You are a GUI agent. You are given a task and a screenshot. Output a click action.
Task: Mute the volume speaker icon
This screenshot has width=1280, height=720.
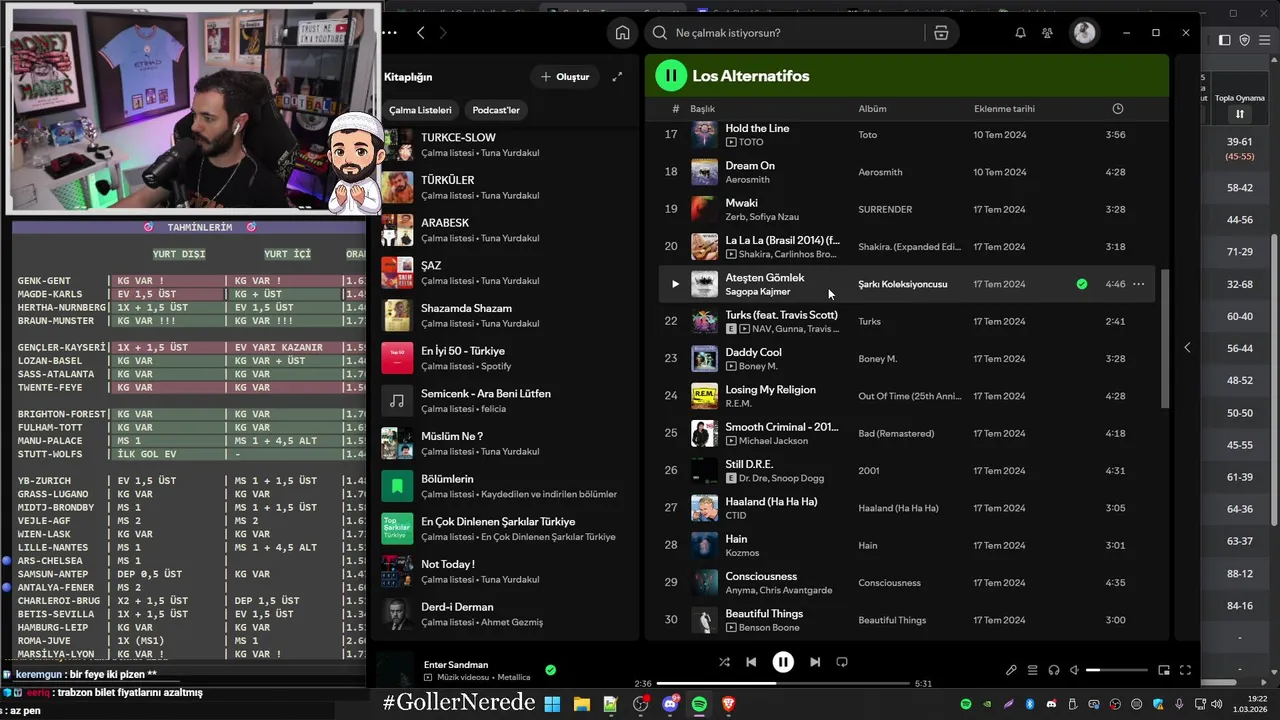(1074, 670)
